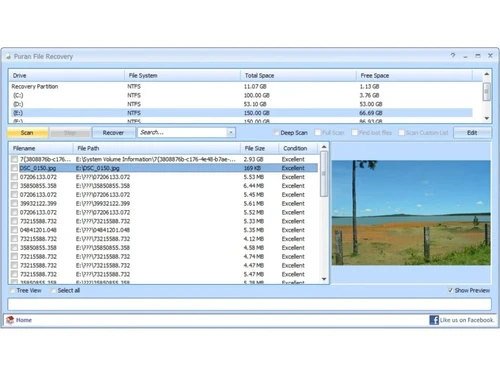Select the 04841201.048 file row
This screenshot has height=375, width=500.
164,230
